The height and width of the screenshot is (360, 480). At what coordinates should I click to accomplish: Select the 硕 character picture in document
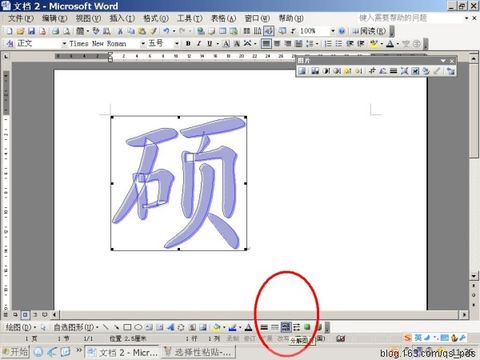[179, 183]
